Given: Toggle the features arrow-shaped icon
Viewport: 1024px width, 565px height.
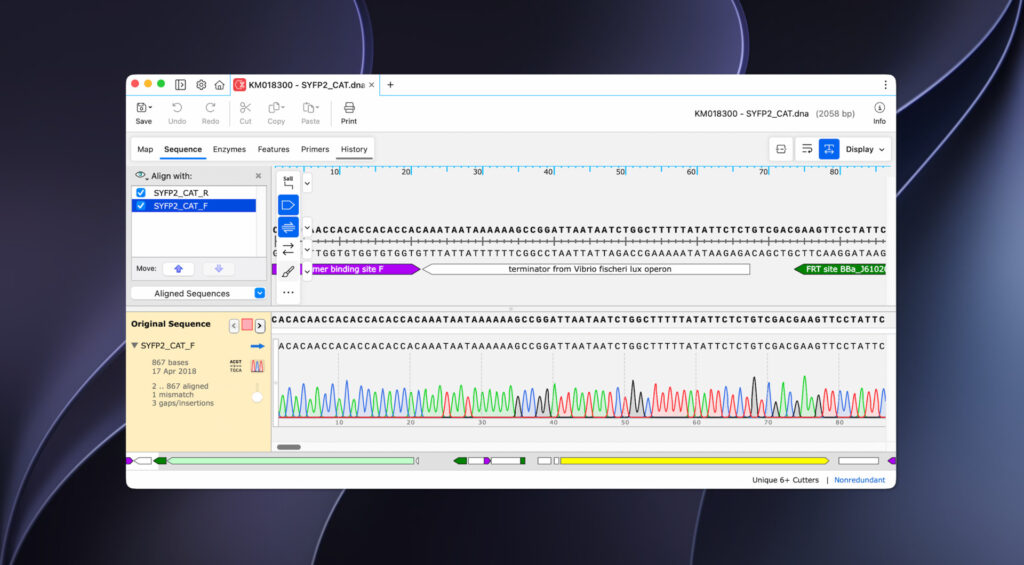Looking at the screenshot, I should coord(288,205).
